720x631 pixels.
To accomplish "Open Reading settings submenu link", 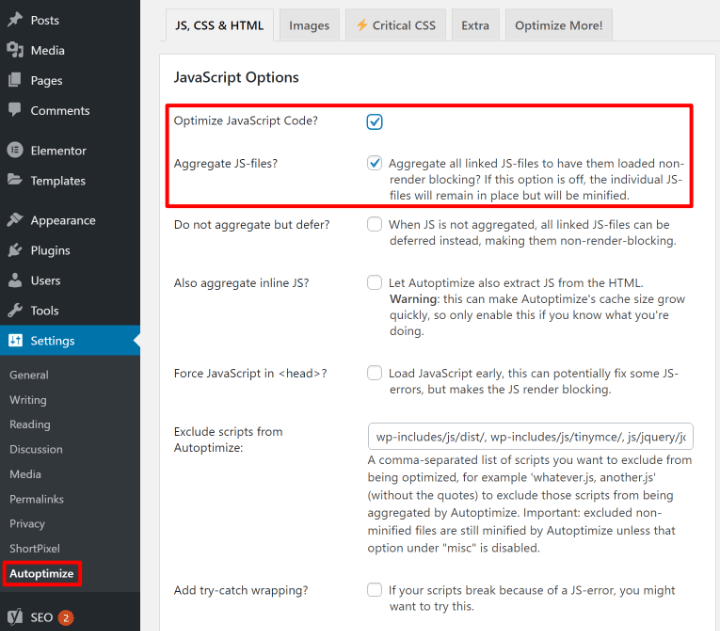I will [30, 424].
